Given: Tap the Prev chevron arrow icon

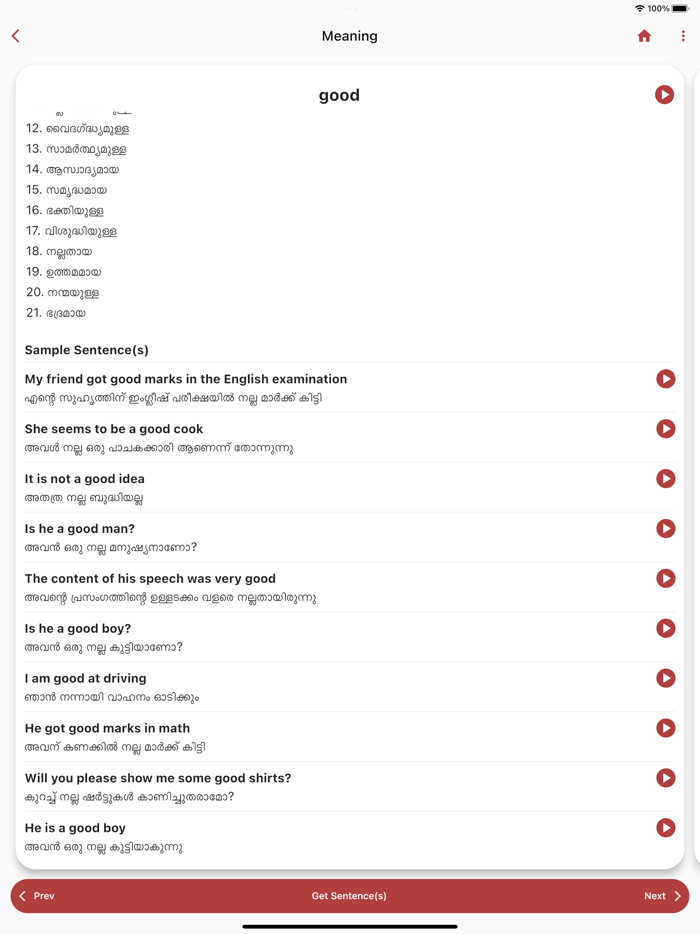Looking at the screenshot, I should 21,895.
